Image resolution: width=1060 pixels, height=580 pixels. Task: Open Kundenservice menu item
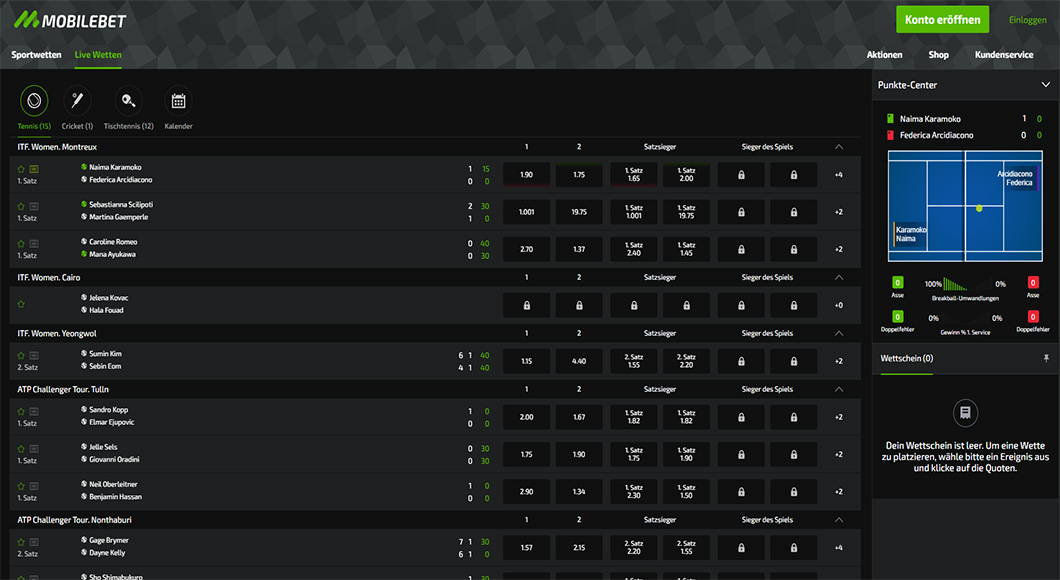(1004, 55)
